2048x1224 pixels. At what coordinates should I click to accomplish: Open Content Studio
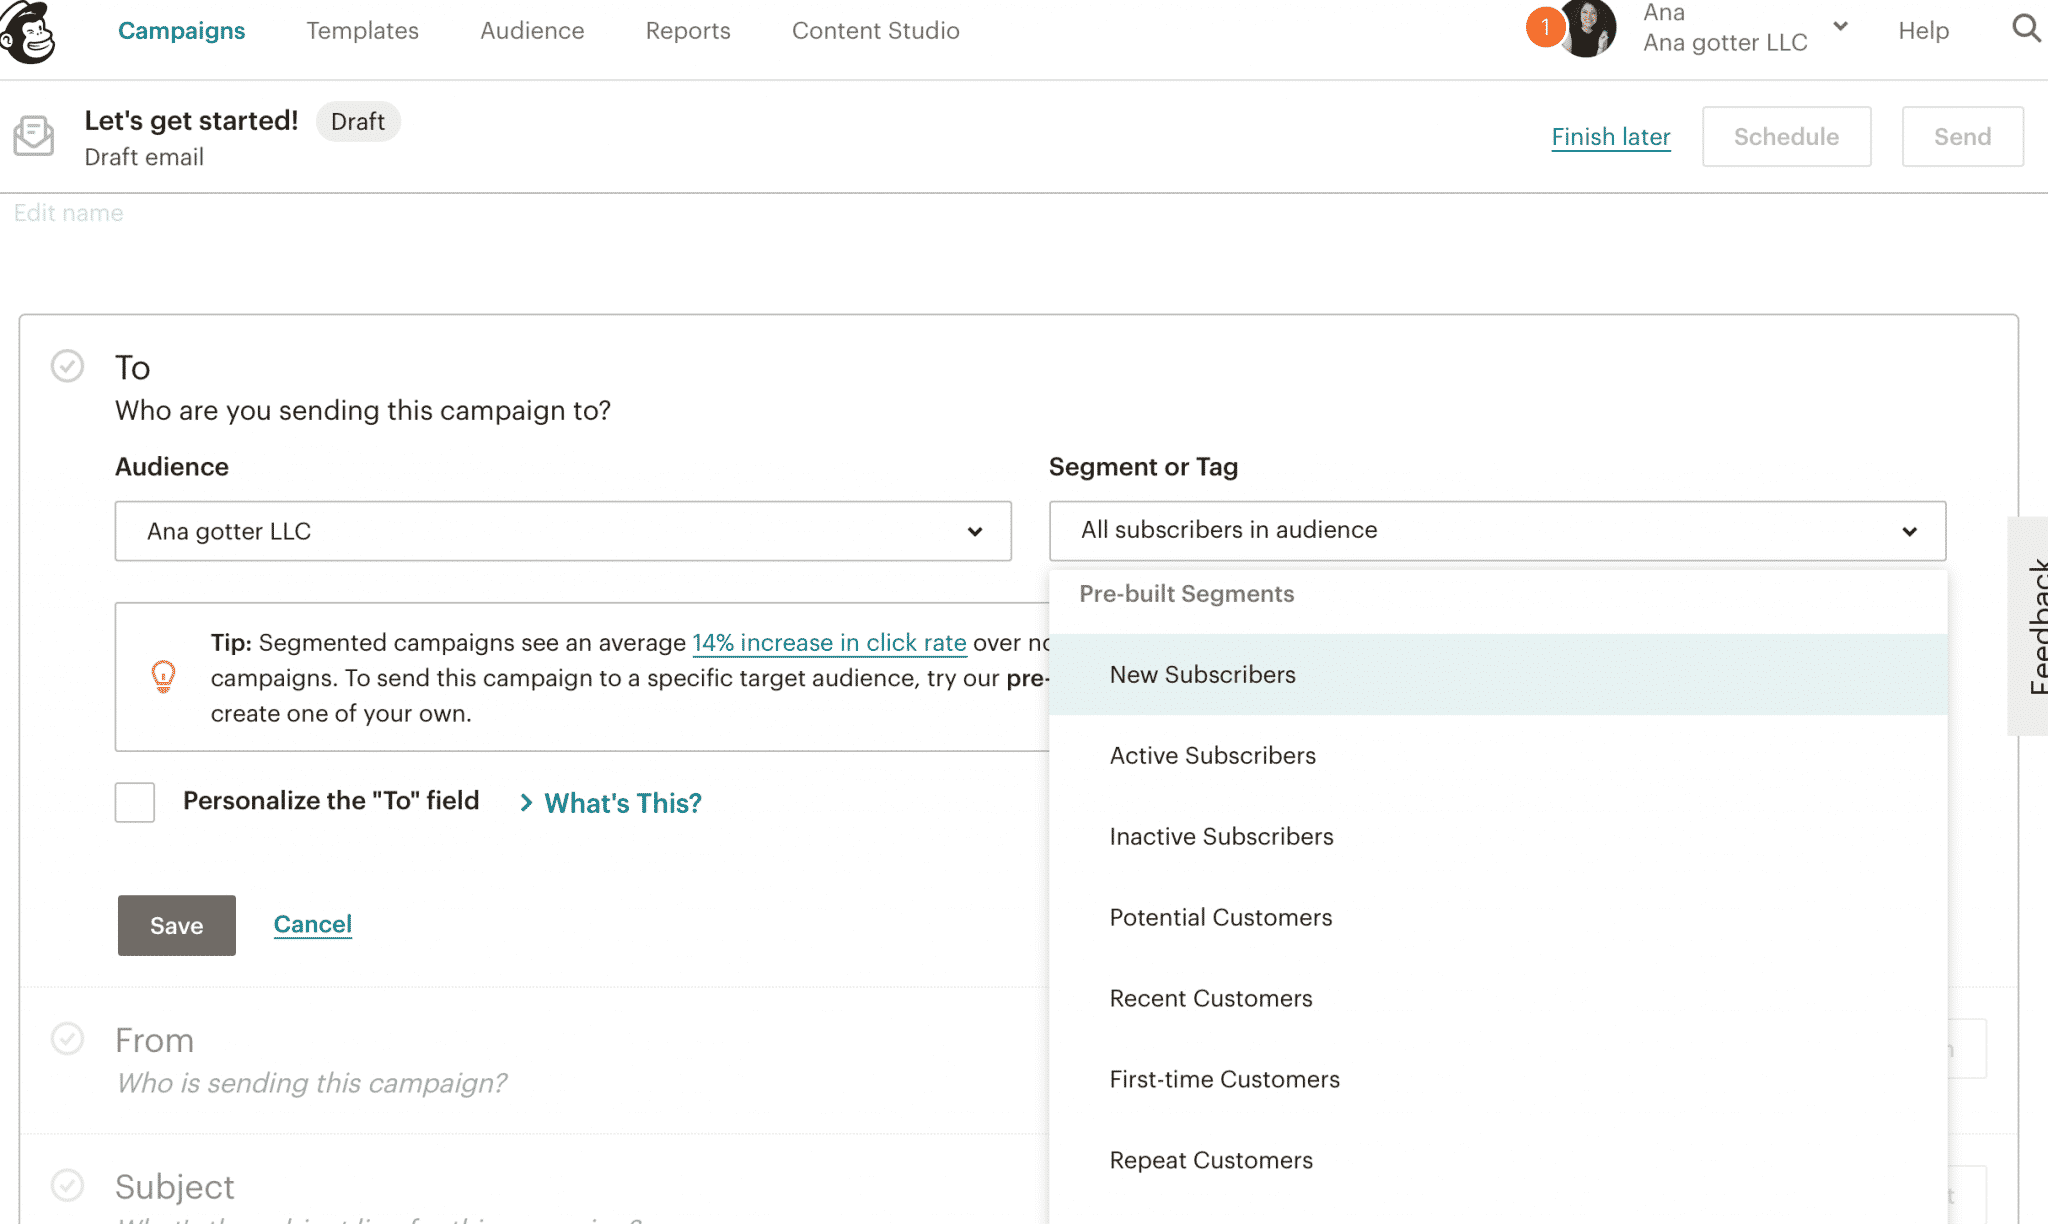tap(876, 31)
